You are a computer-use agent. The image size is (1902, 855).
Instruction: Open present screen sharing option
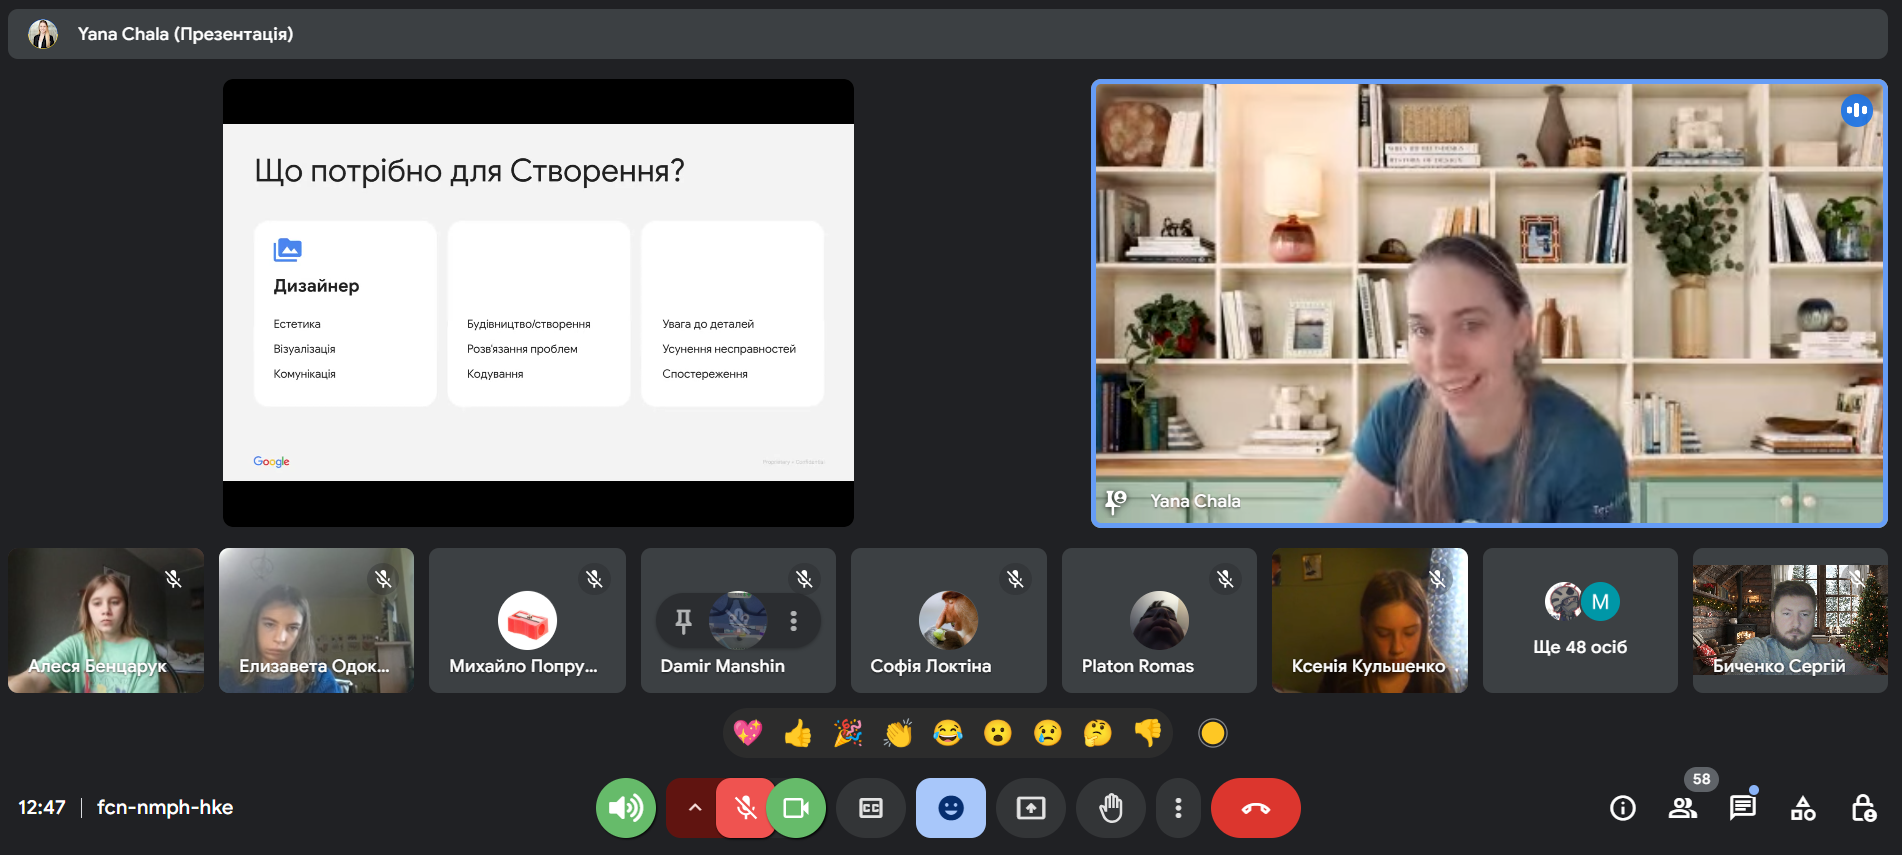[x=1030, y=808]
